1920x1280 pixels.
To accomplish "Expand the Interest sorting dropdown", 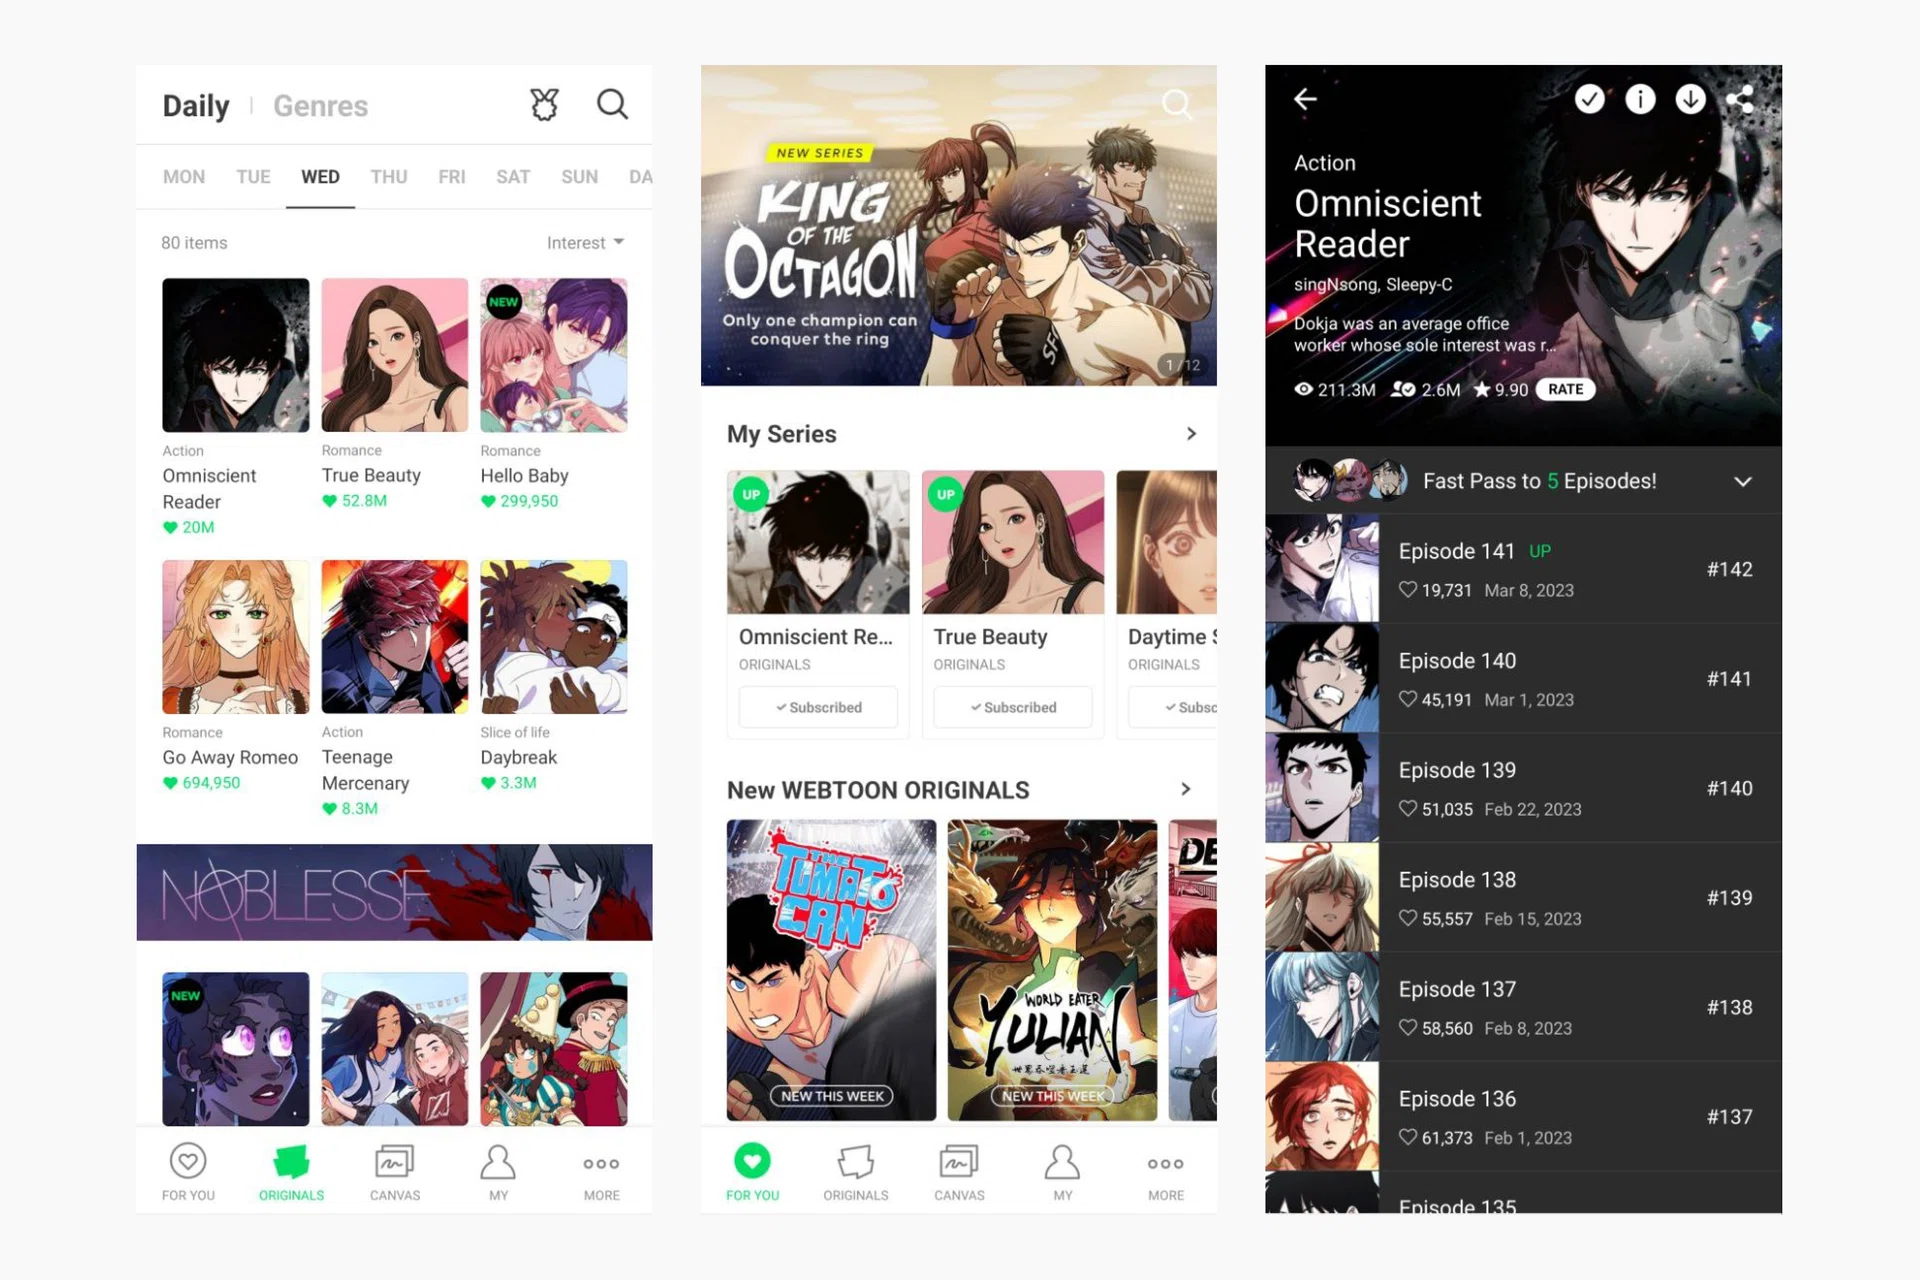I will click(586, 242).
